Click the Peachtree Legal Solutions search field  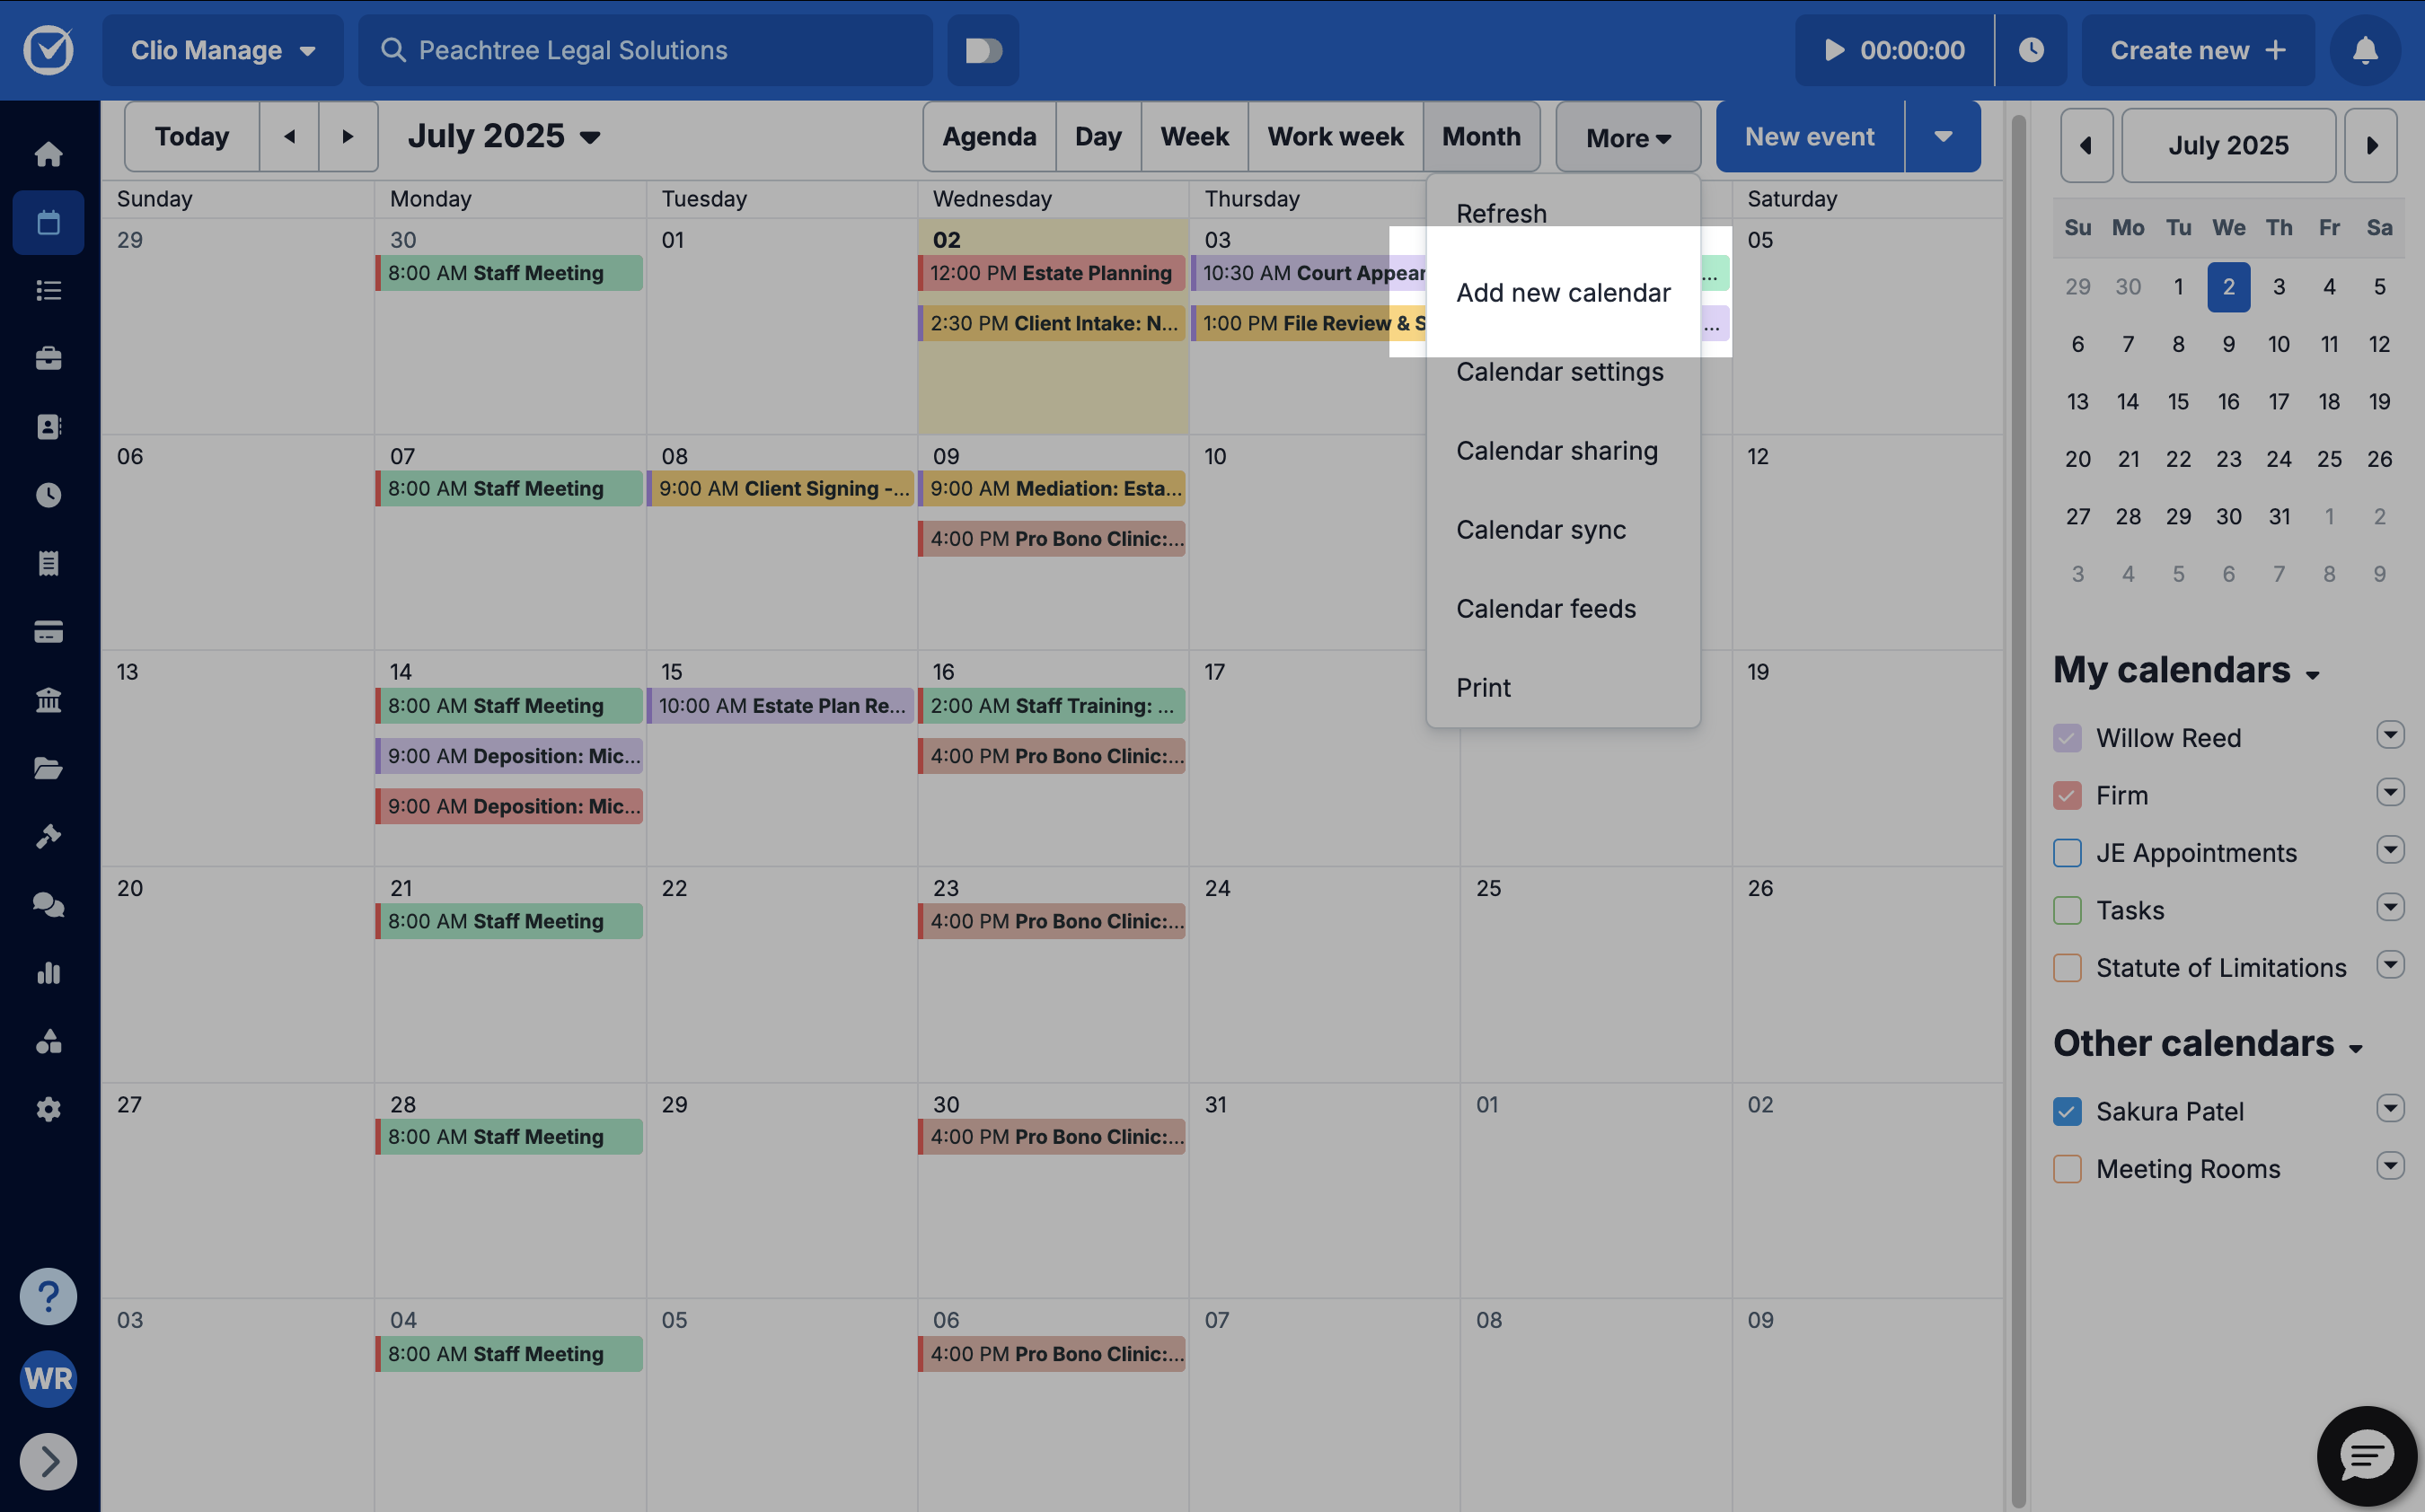(646, 50)
